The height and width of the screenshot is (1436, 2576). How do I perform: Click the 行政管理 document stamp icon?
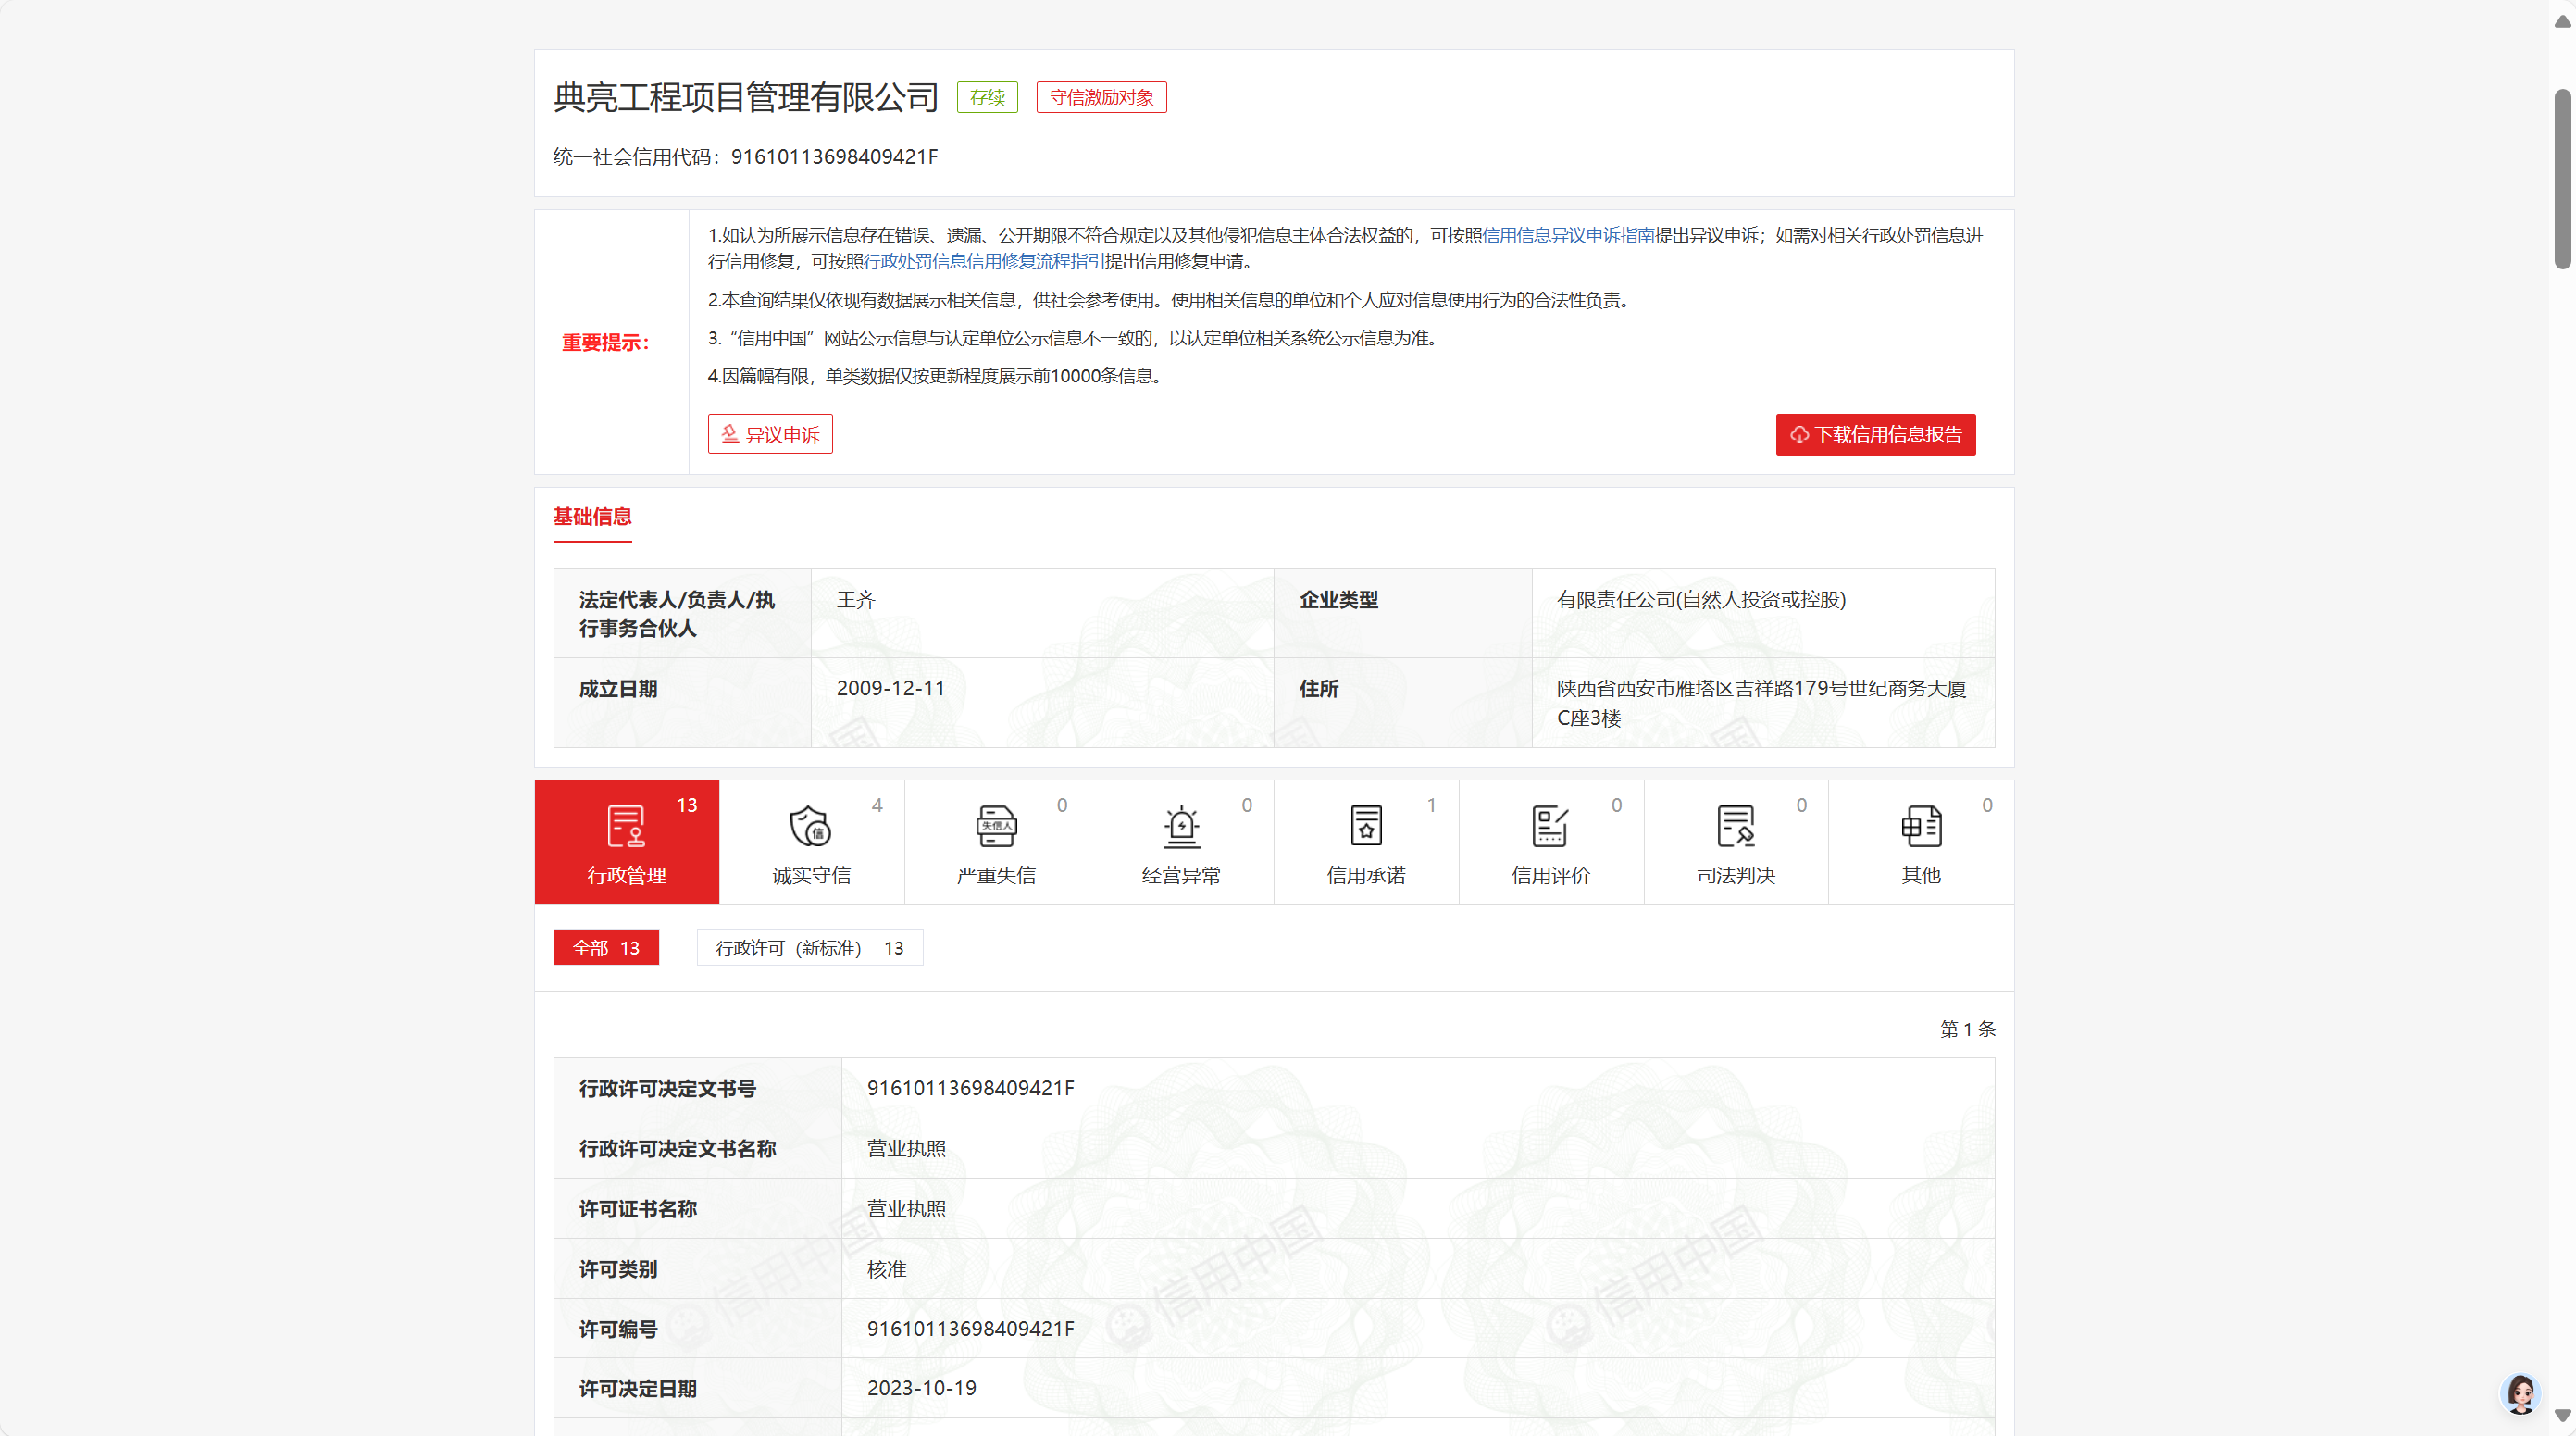coord(626,826)
